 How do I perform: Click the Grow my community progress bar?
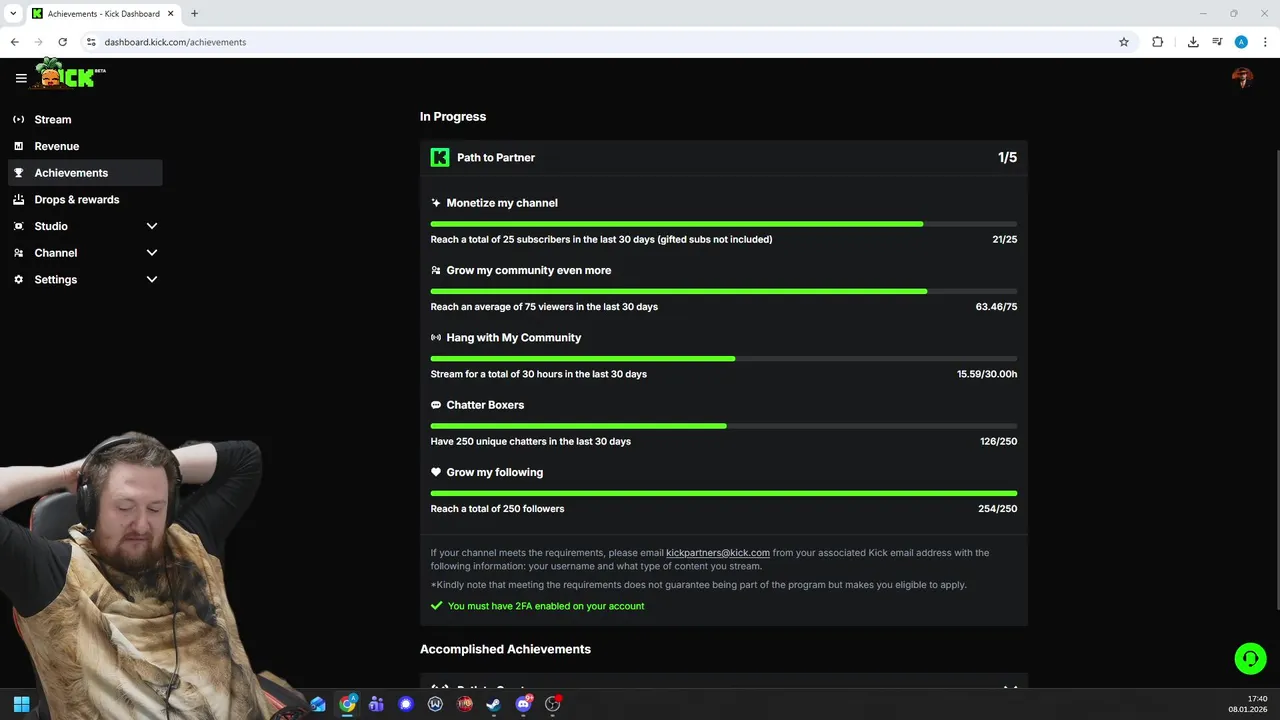click(724, 291)
